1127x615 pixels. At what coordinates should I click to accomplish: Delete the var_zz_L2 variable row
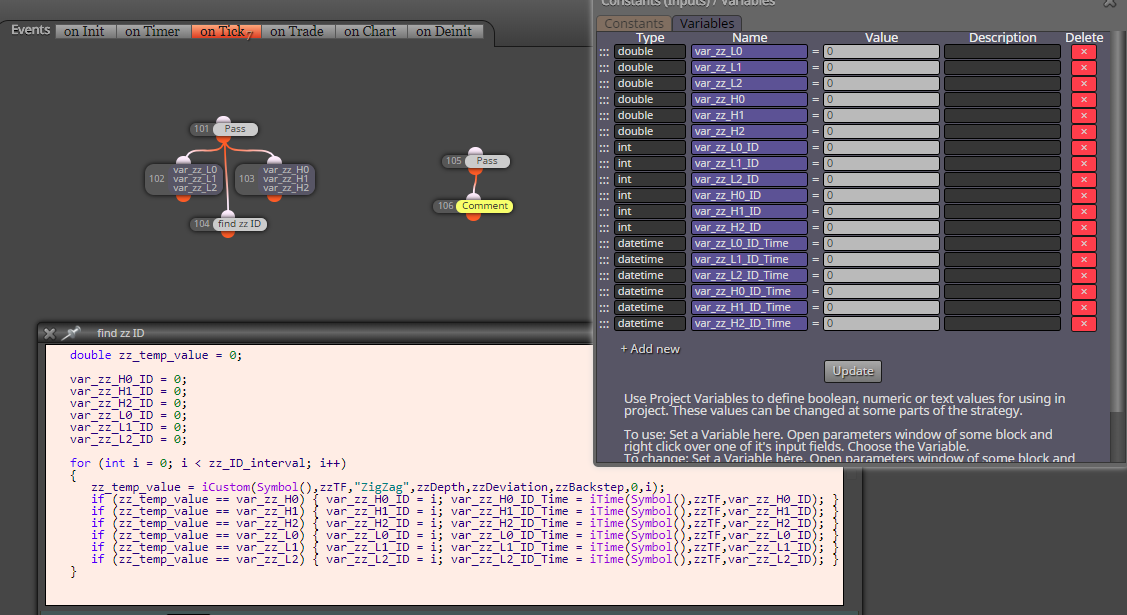point(1083,83)
